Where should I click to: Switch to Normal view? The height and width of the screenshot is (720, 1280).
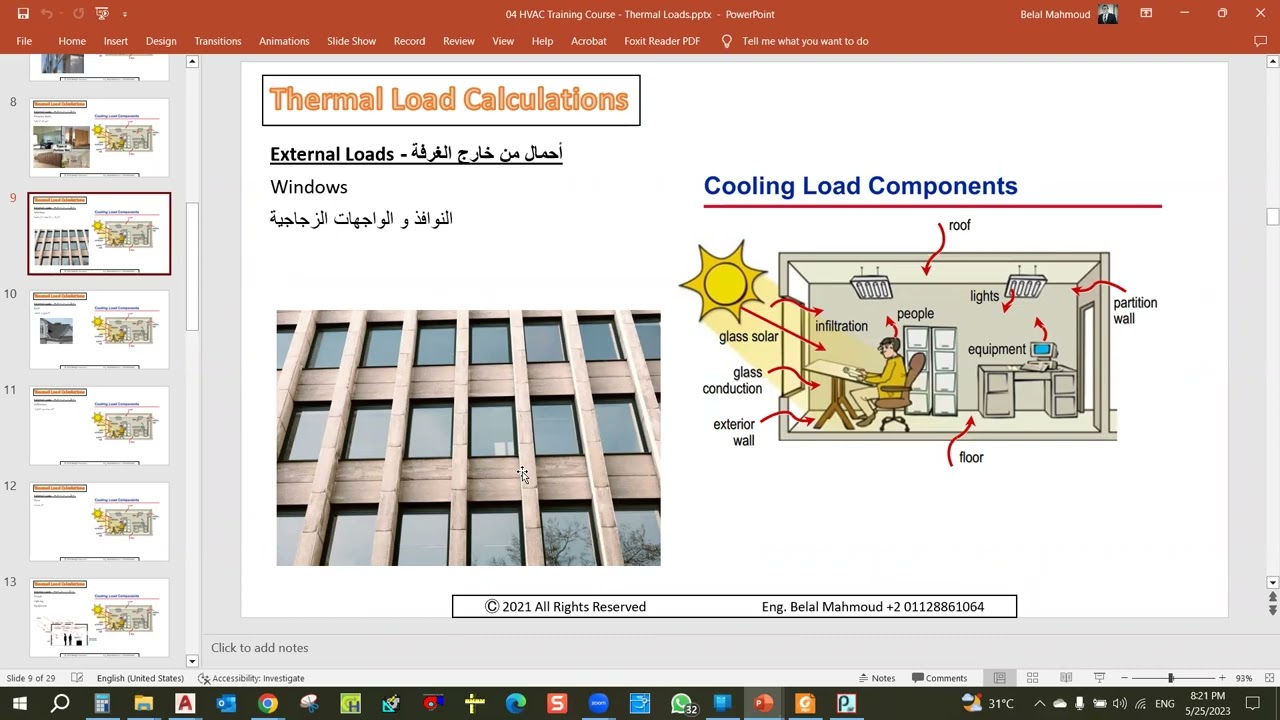pyautogui.click(x=999, y=678)
